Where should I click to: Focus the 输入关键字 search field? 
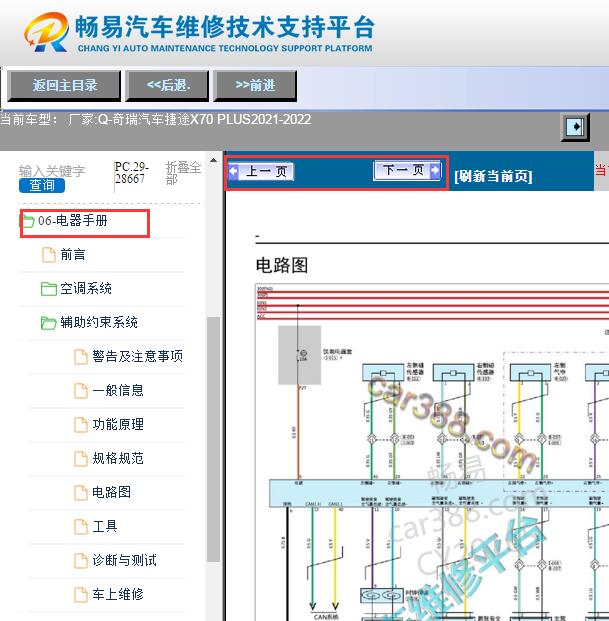[x=52, y=171]
